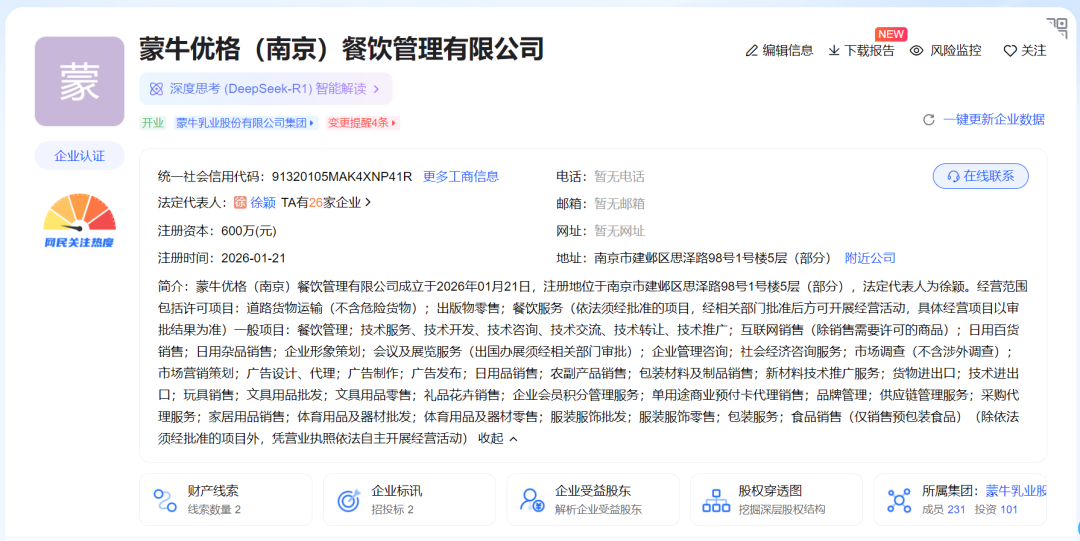Screen dimensions: 1080x541
Task: Expand the 变更提醒4条 tag
Action: click(362, 123)
